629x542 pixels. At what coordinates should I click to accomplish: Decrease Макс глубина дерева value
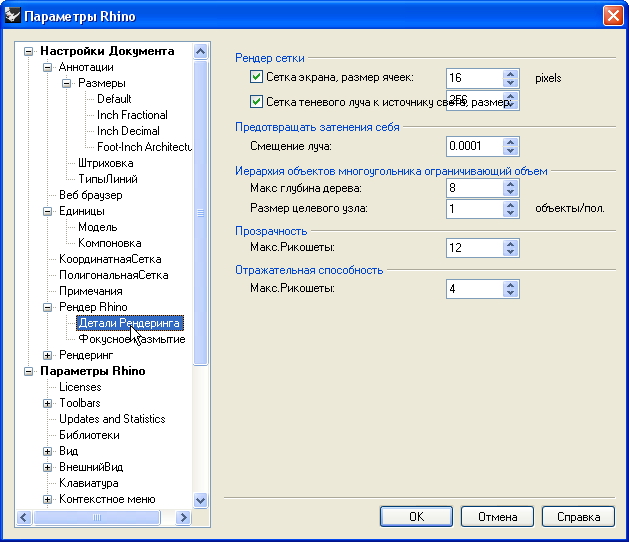click(510, 193)
